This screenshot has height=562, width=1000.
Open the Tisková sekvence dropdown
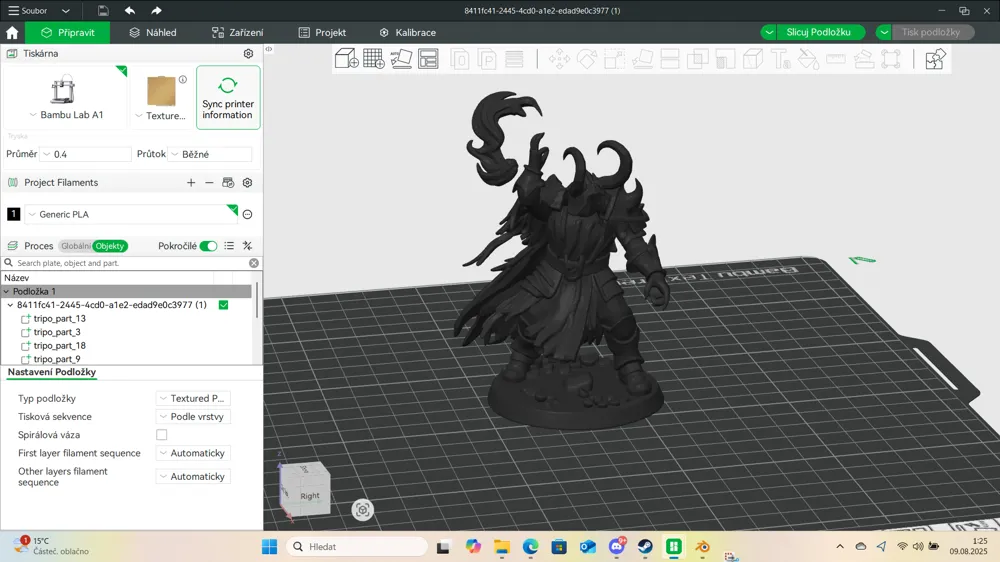coord(193,417)
